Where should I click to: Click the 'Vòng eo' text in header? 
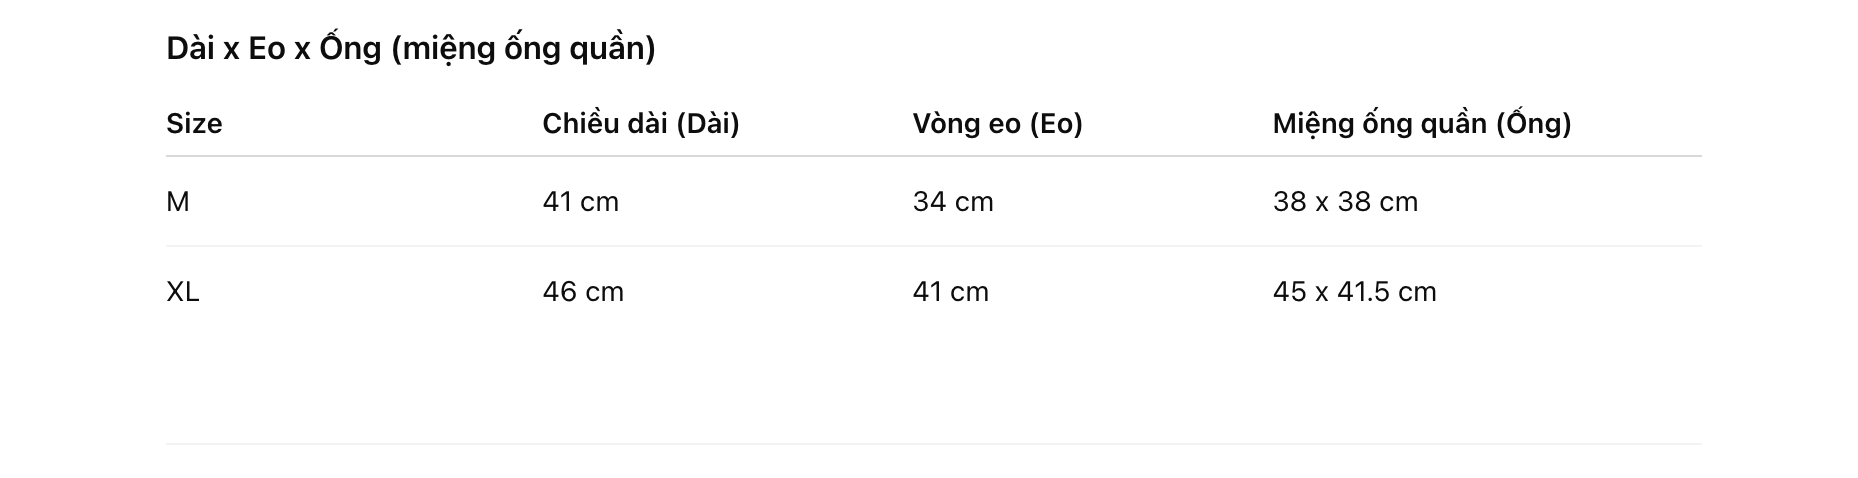[966, 123]
